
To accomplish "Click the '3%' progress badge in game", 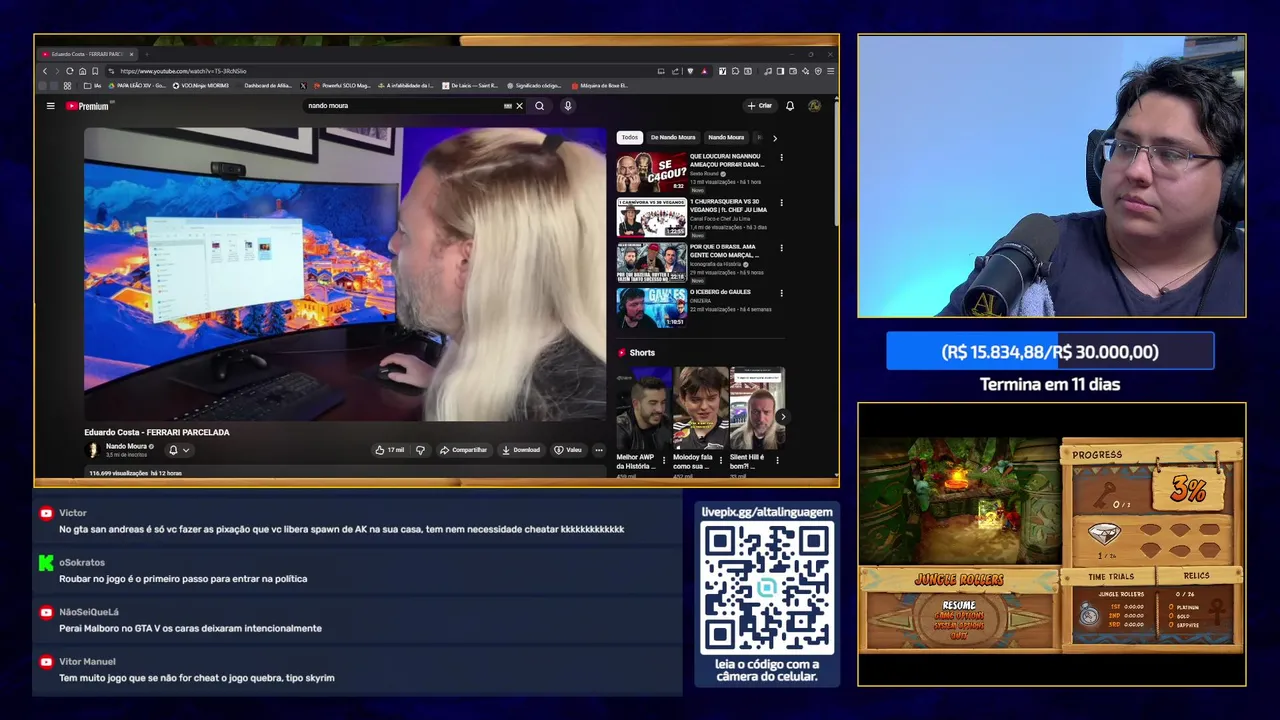I will pos(1188,491).
